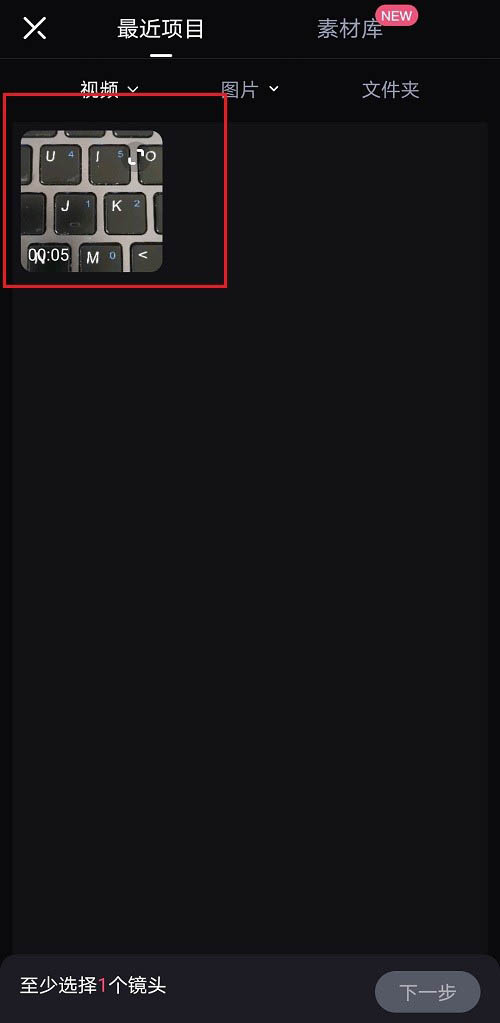Select the keyboard video thumbnail
500x1023 pixels.
[x=92, y=201]
